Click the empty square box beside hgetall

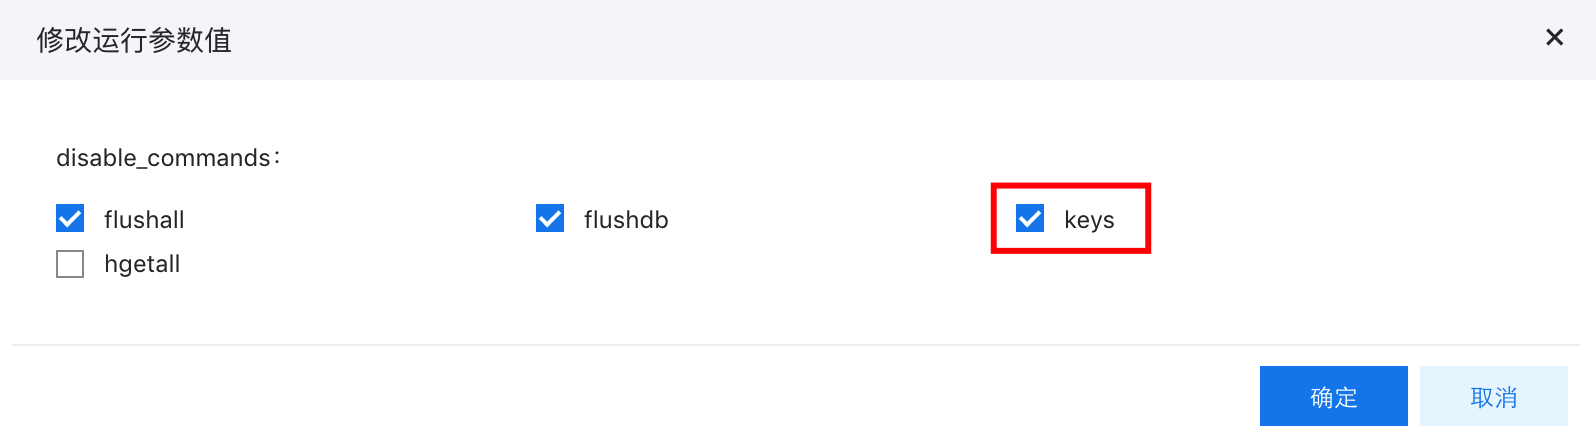[x=70, y=264]
